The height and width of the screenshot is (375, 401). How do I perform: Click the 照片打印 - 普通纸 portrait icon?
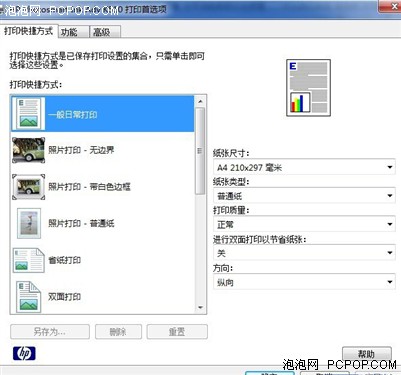(29, 223)
